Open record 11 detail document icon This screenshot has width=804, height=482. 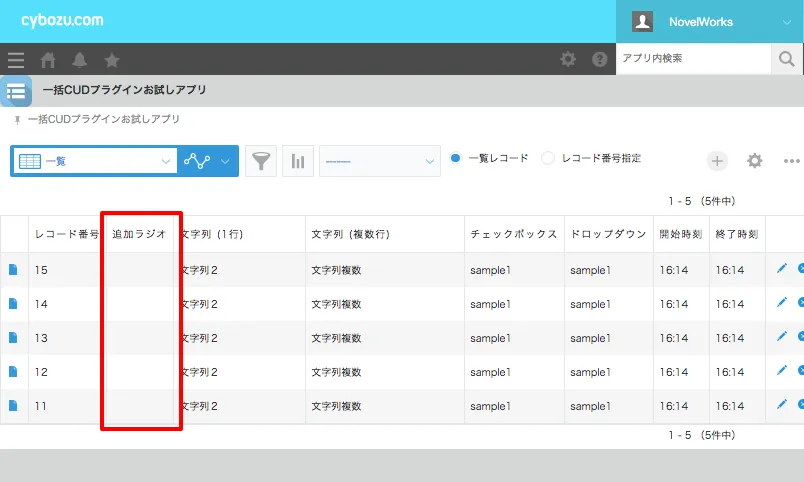(x=13, y=405)
